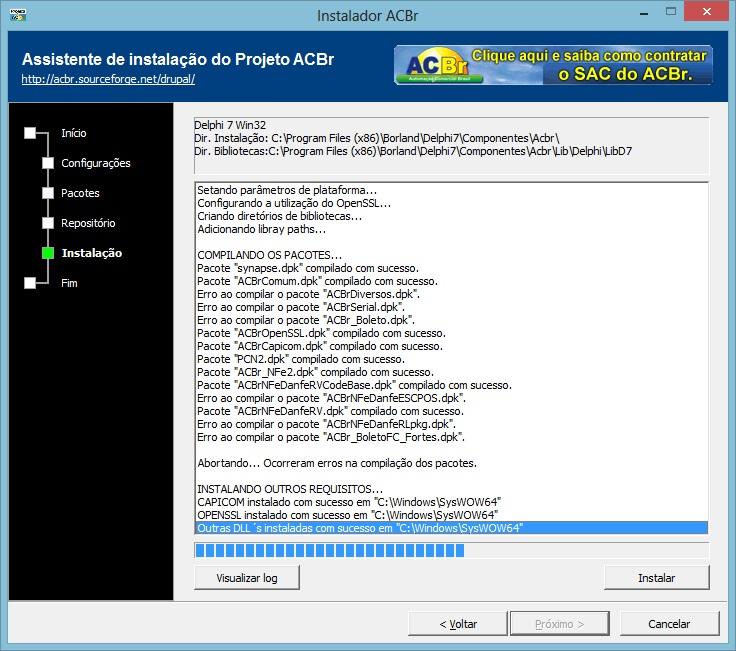This screenshot has width=736, height=651.
Task: Open the acbr.sourceforge.net/drupal link
Action: tap(108, 79)
